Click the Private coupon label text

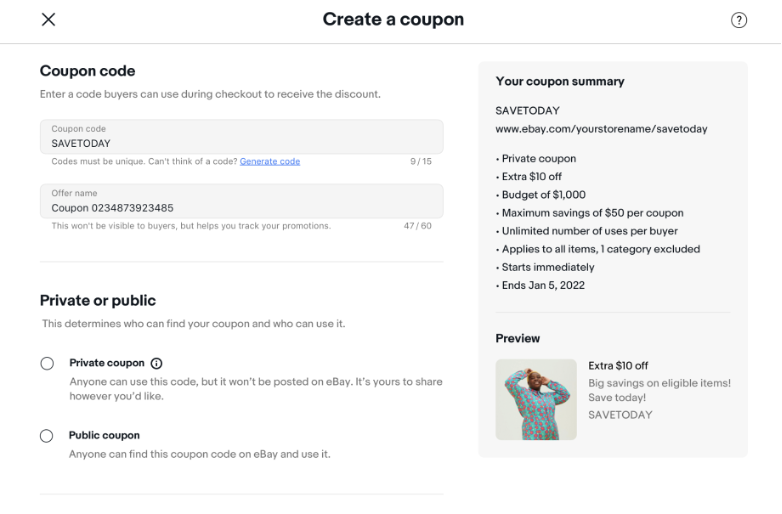107,363
